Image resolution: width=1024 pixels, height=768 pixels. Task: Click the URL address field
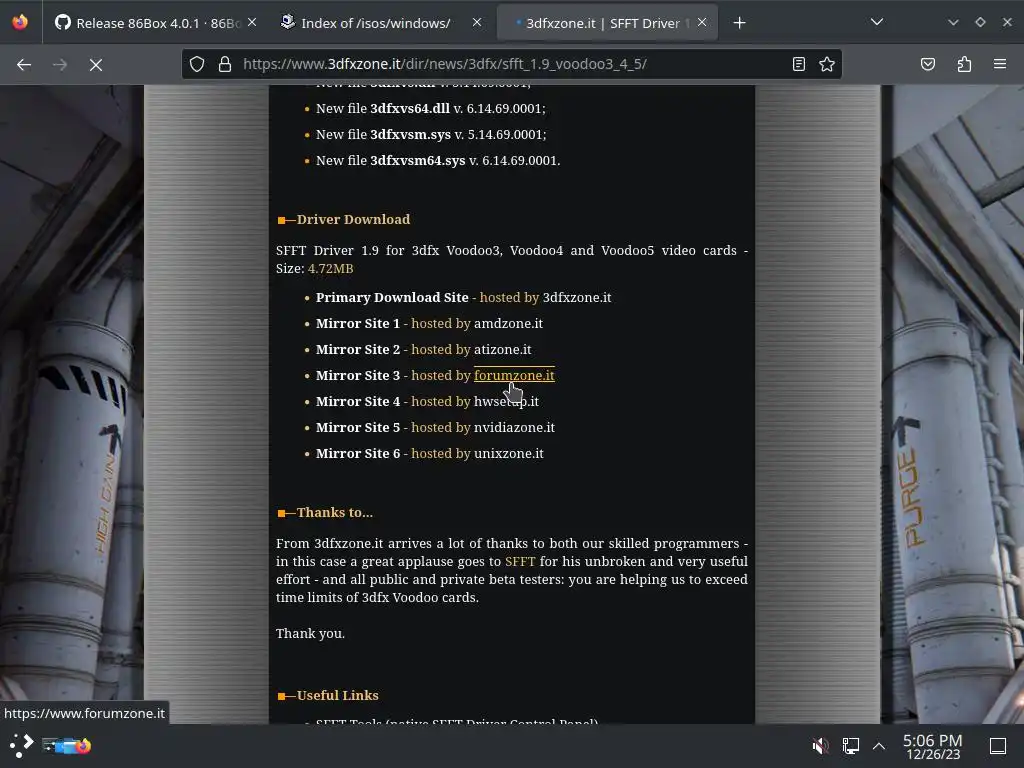click(x=509, y=64)
